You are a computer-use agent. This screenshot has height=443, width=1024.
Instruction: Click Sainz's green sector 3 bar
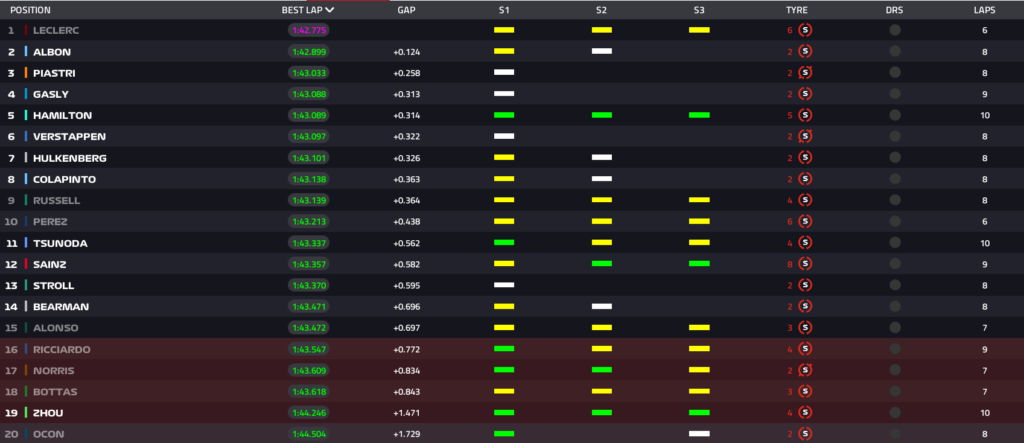(699, 264)
